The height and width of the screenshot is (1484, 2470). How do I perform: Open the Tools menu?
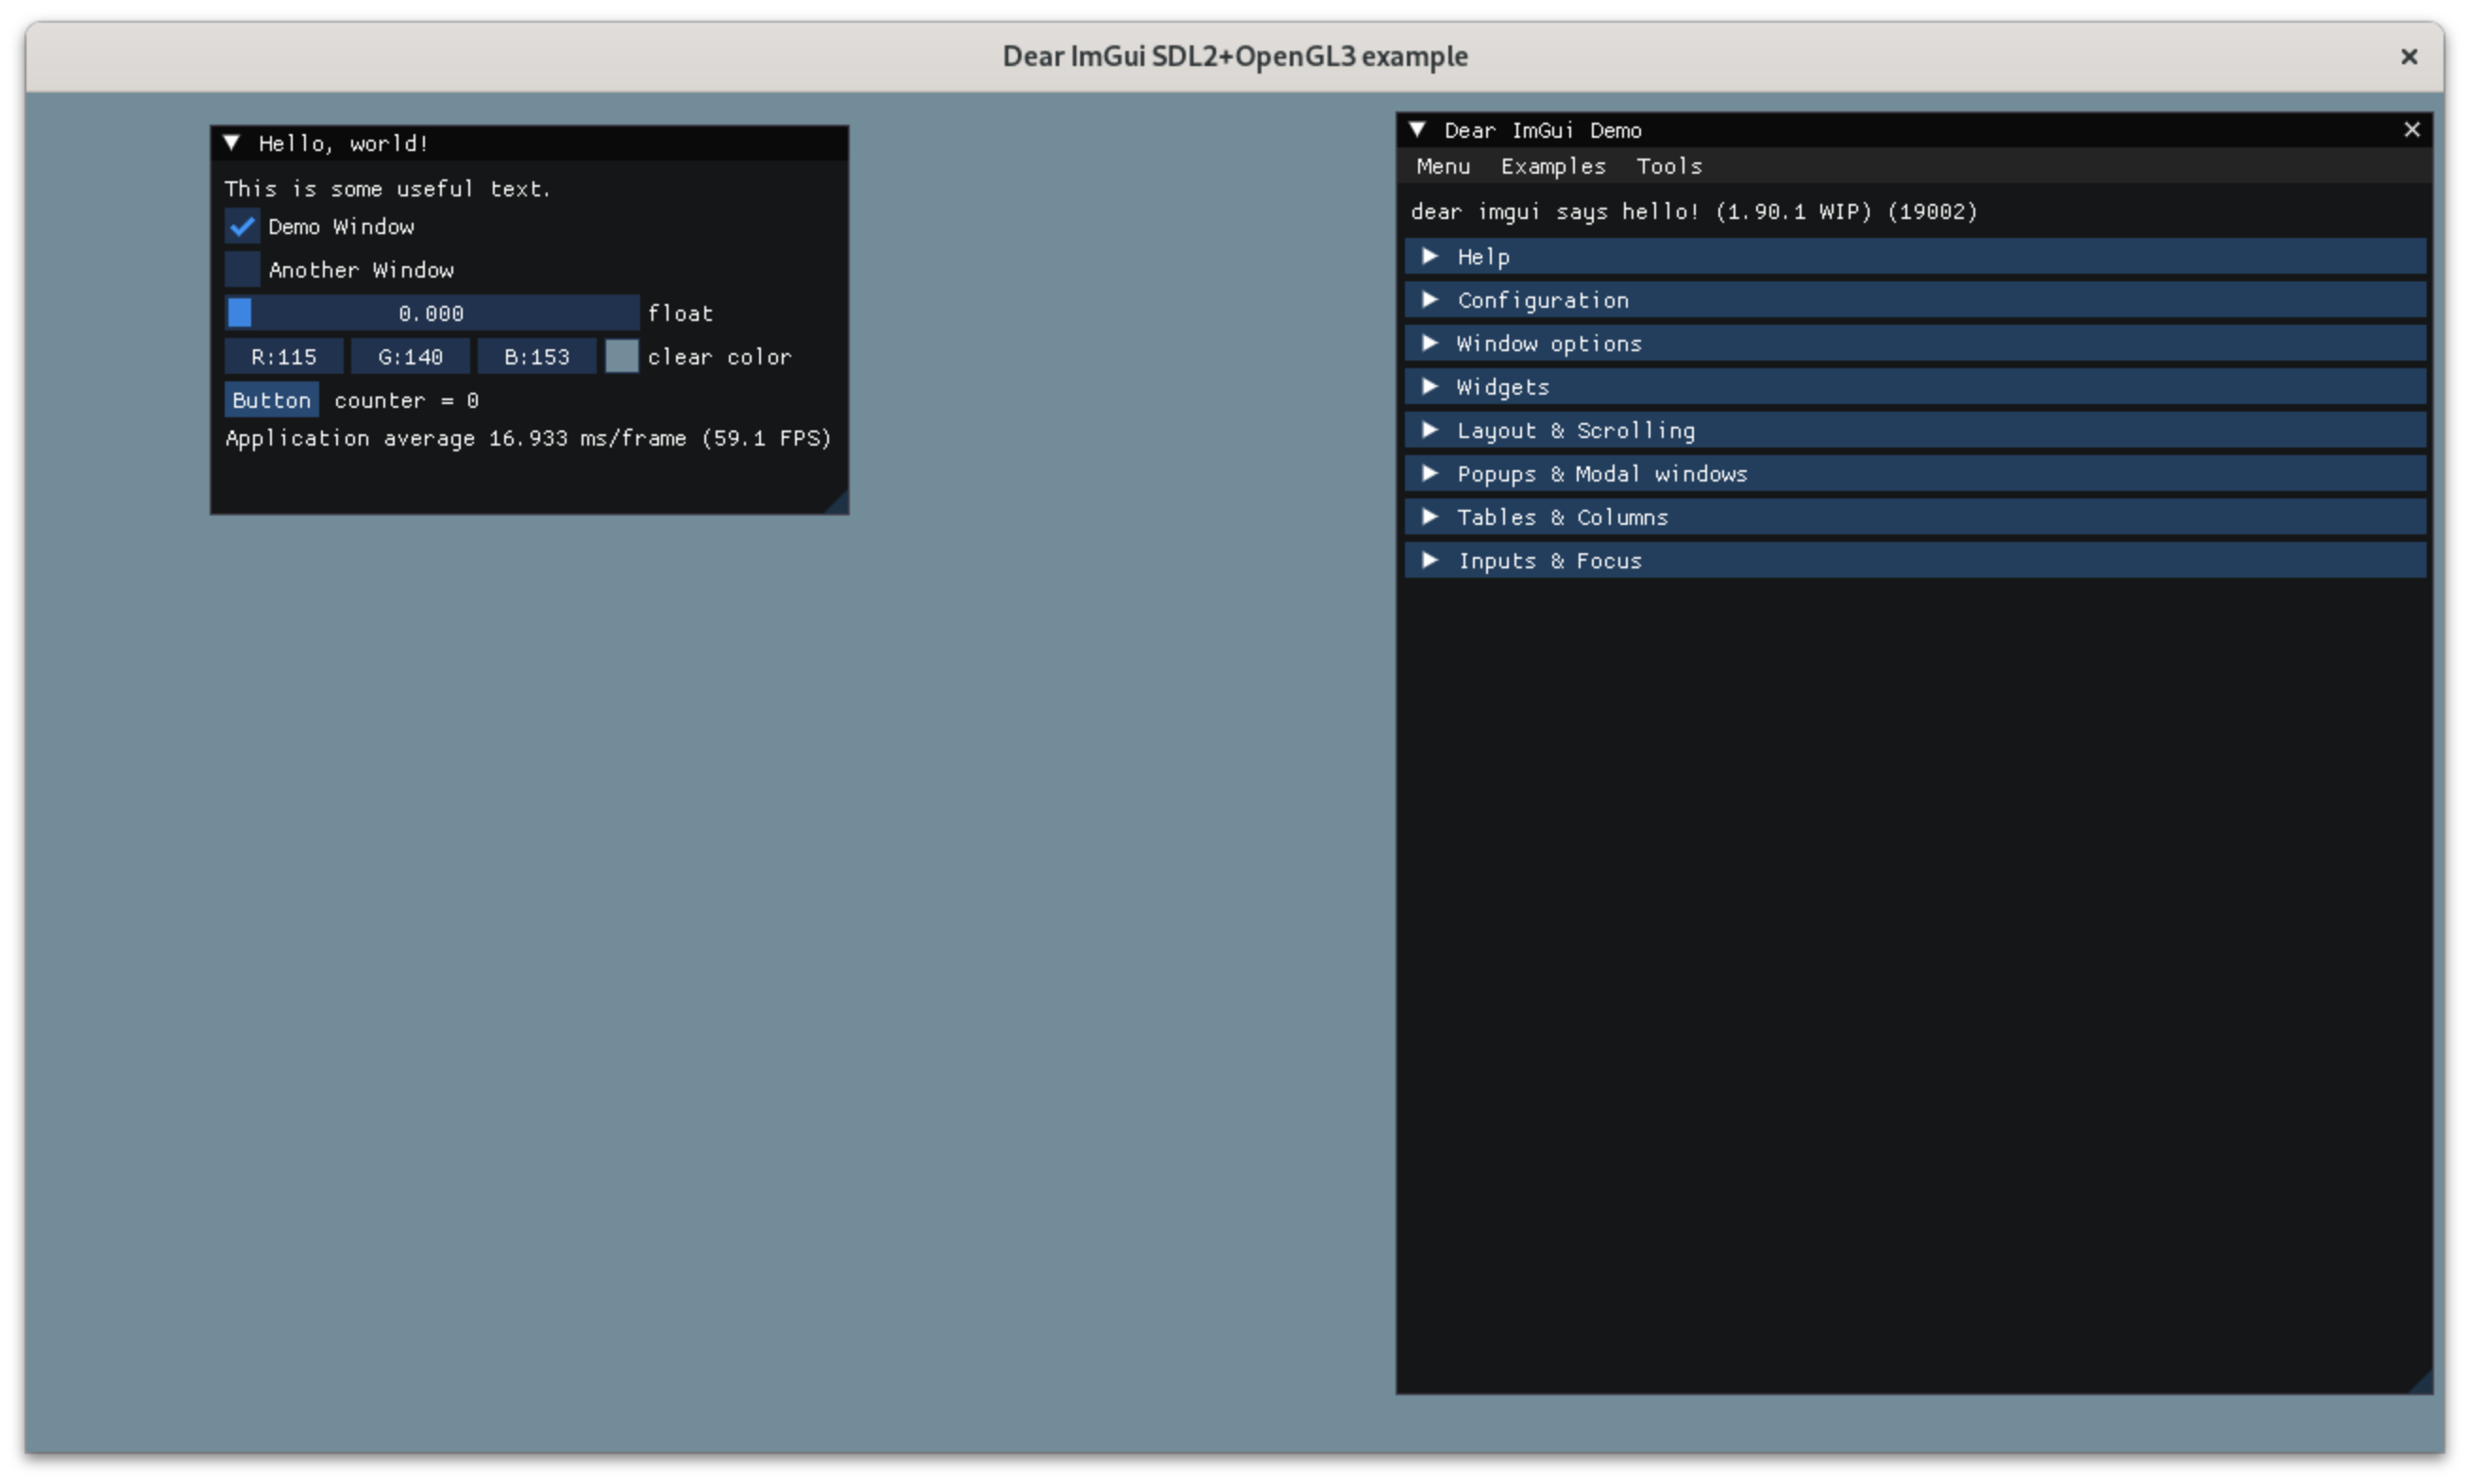[x=1668, y=167]
